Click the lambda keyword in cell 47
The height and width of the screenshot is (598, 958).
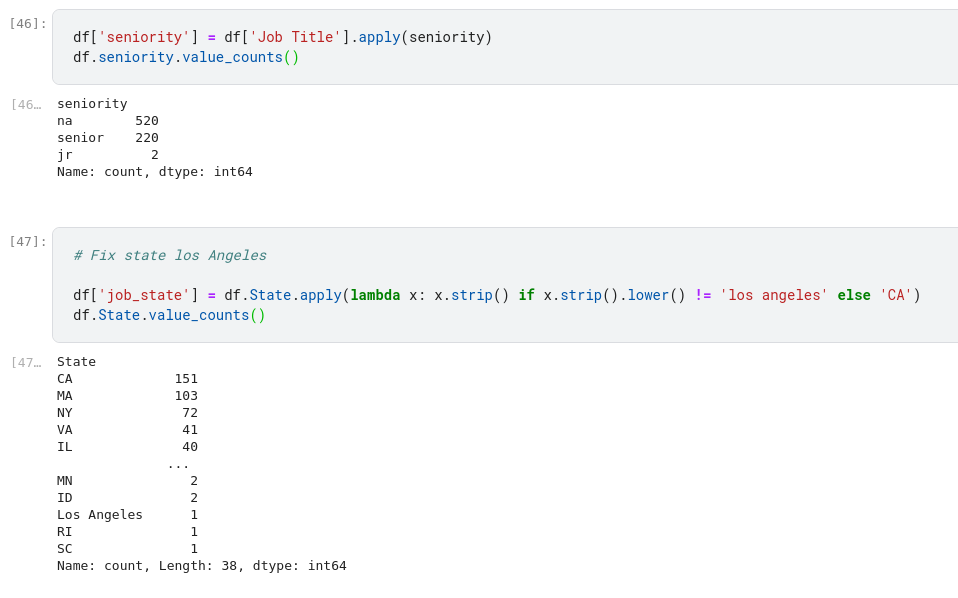[x=375, y=295]
